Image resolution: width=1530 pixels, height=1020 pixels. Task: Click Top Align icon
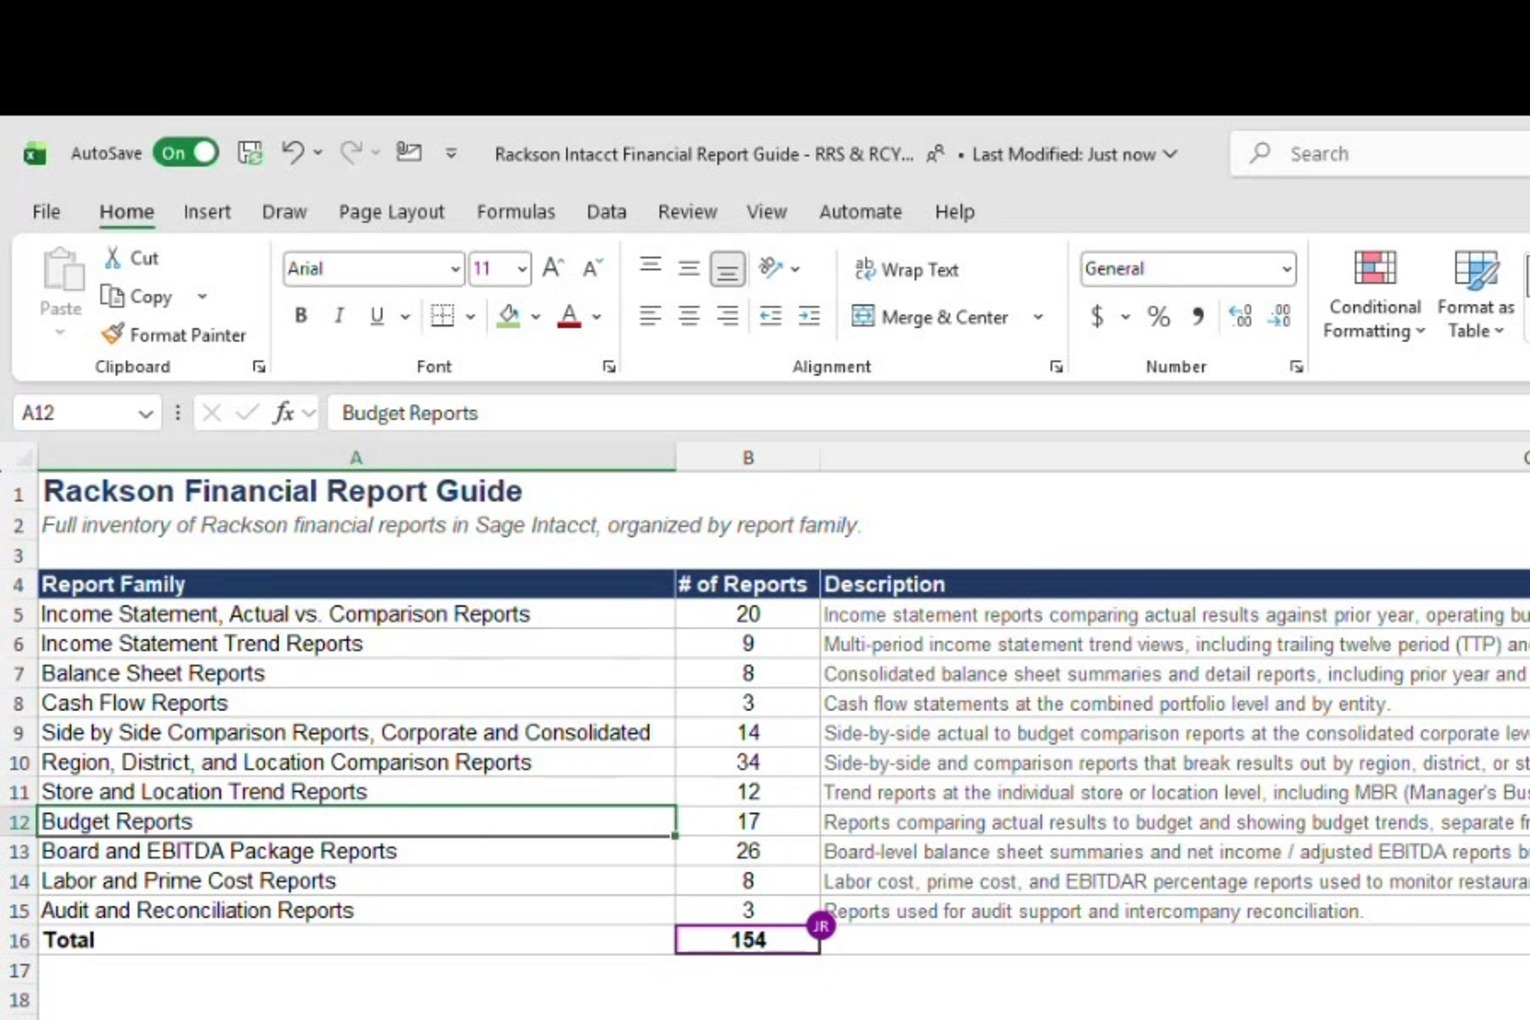pyautogui.click(x=650, y=268)
